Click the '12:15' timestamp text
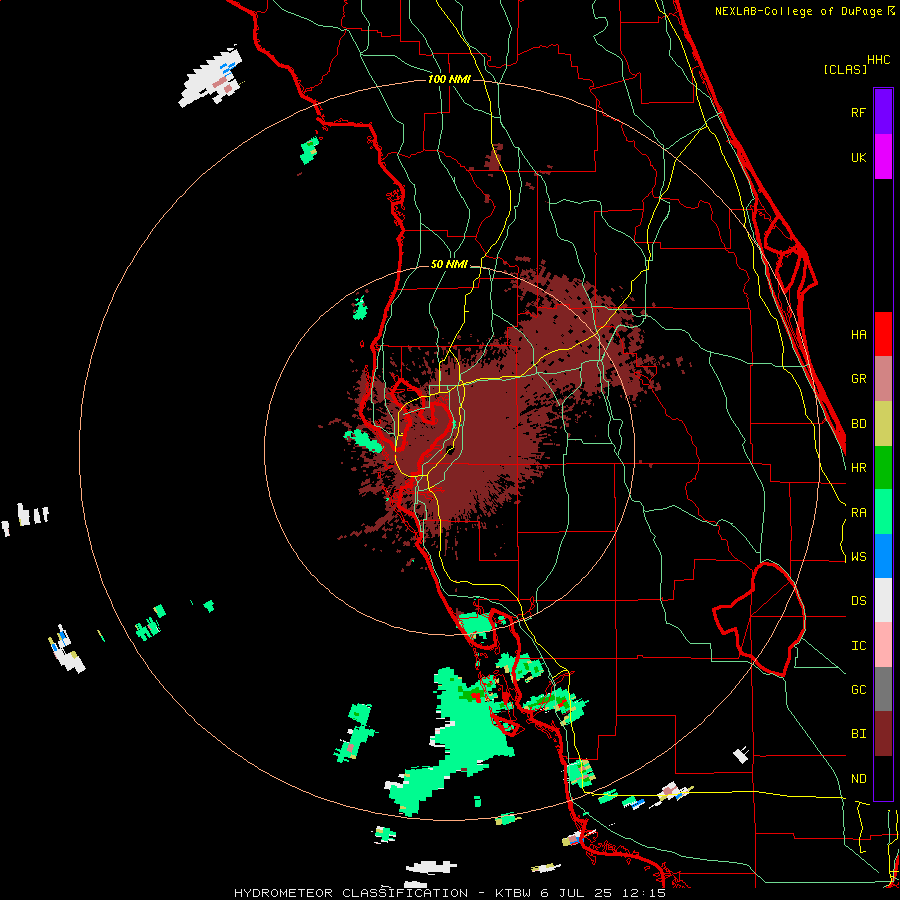 coord(646,893)
